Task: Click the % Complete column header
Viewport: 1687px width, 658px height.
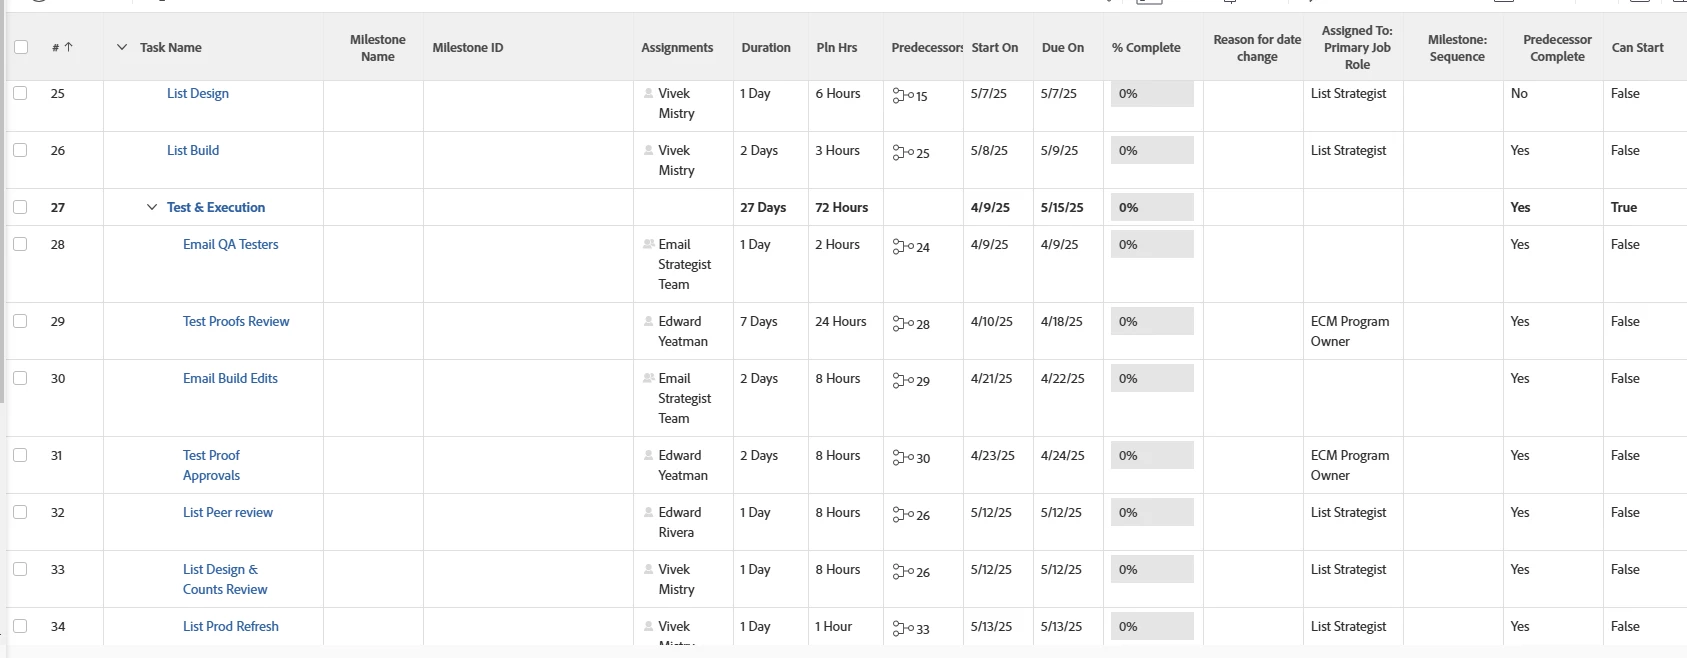Action: pos(1146,47)
